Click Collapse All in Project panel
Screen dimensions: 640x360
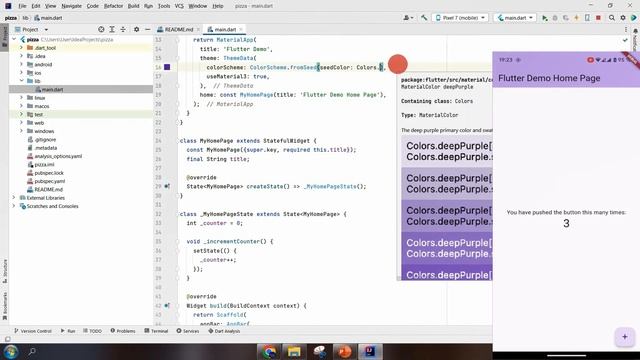pos(123,29)
